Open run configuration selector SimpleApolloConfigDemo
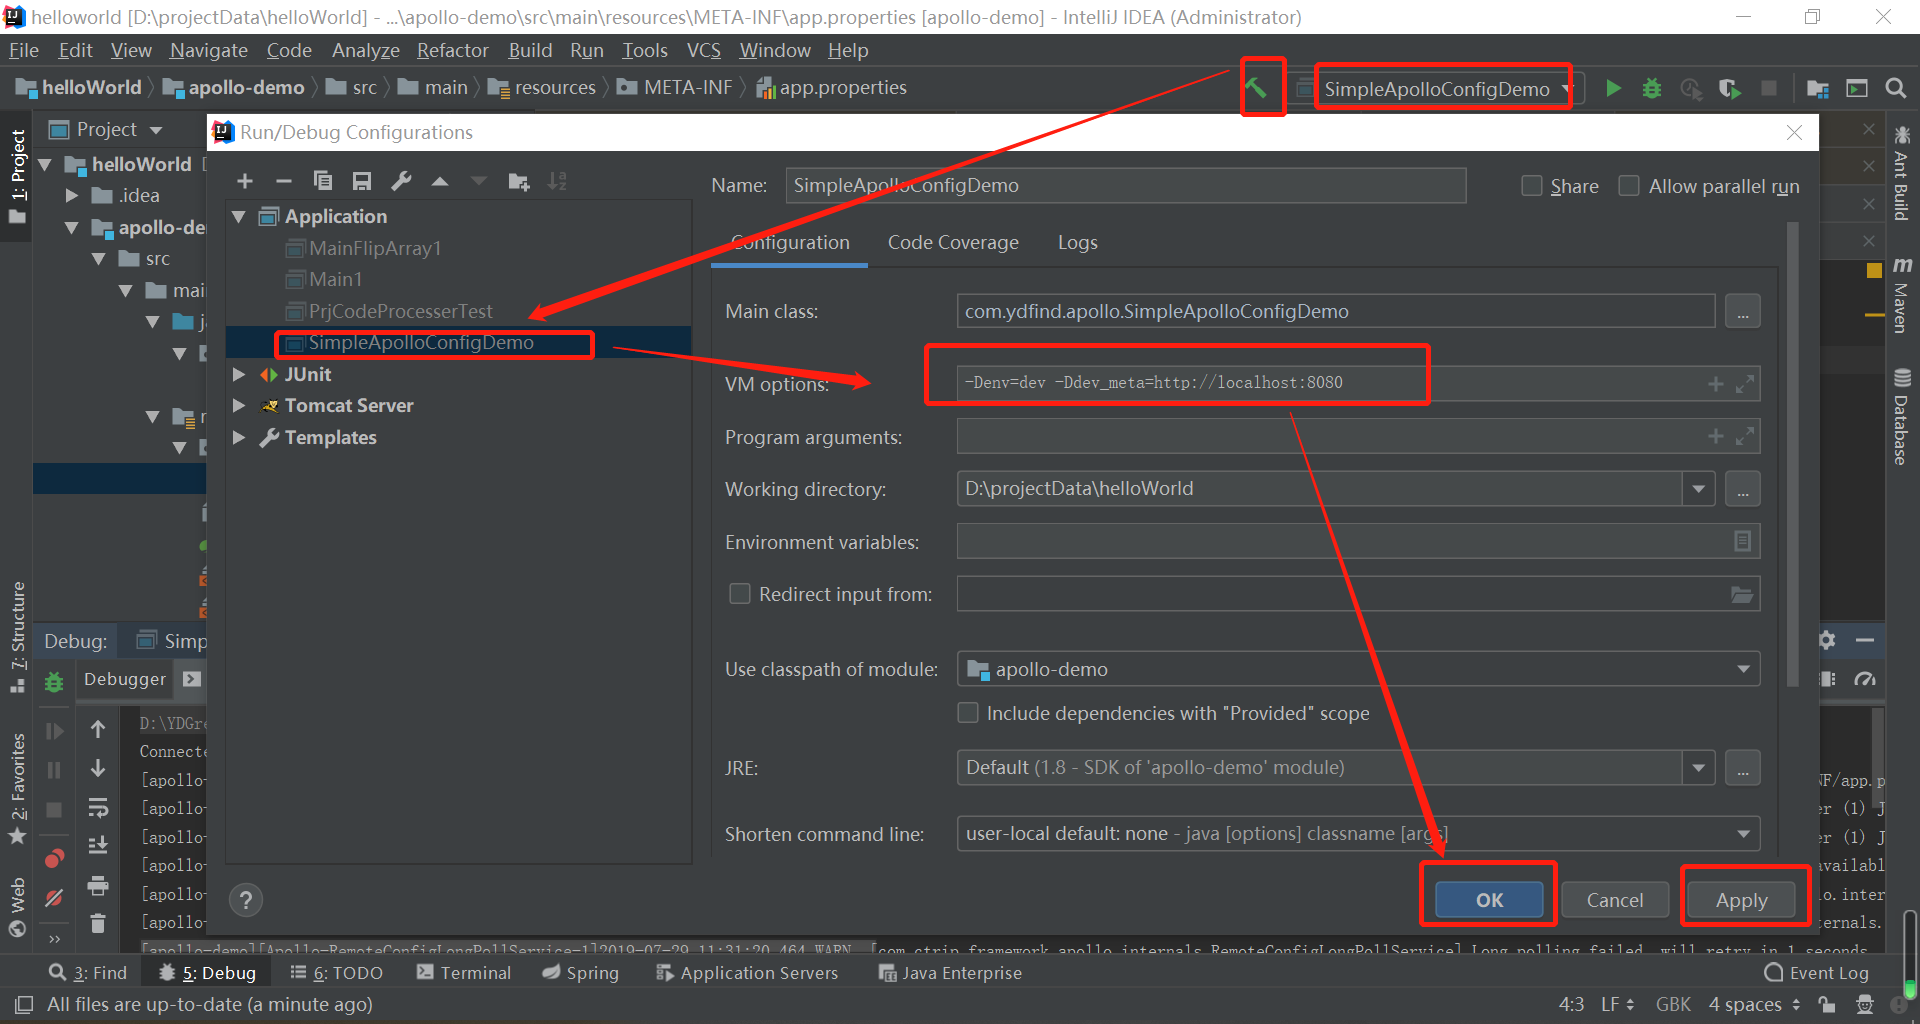Screen dimensions: 1920x1024 click(x=1438, y=89)
